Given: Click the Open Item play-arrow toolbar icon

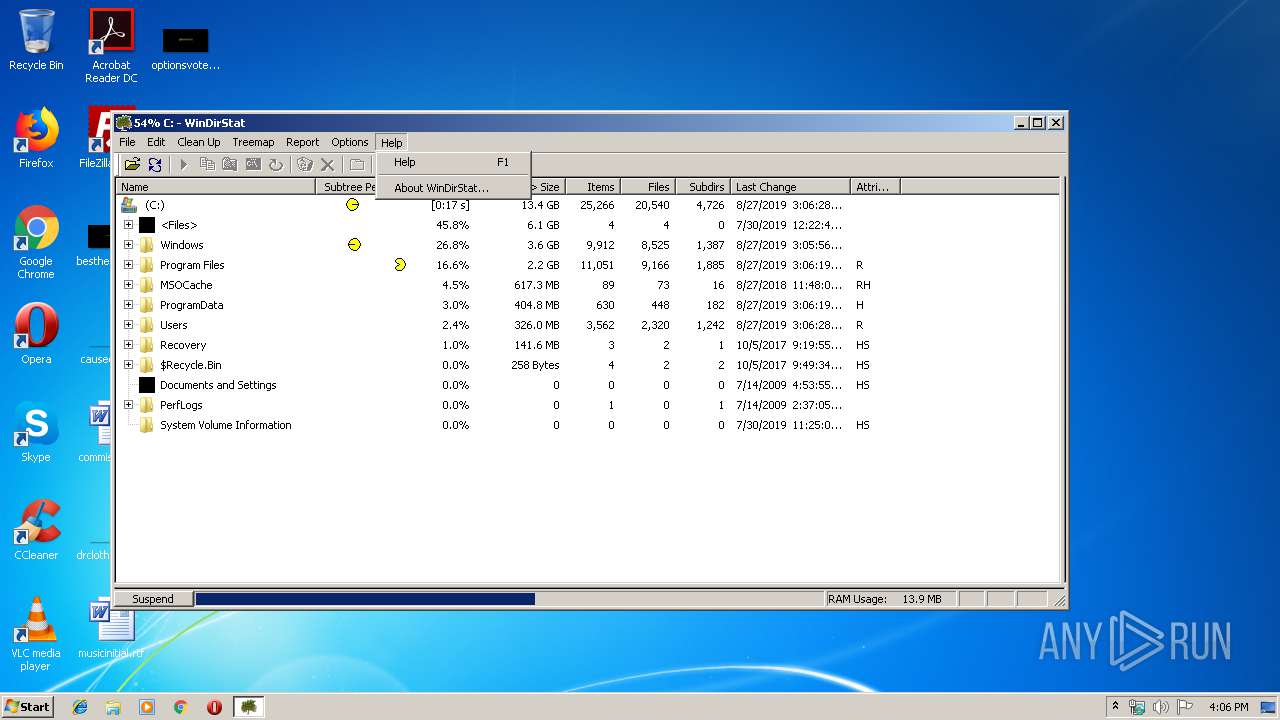Looking at the screenshot, I should point(184,164).
